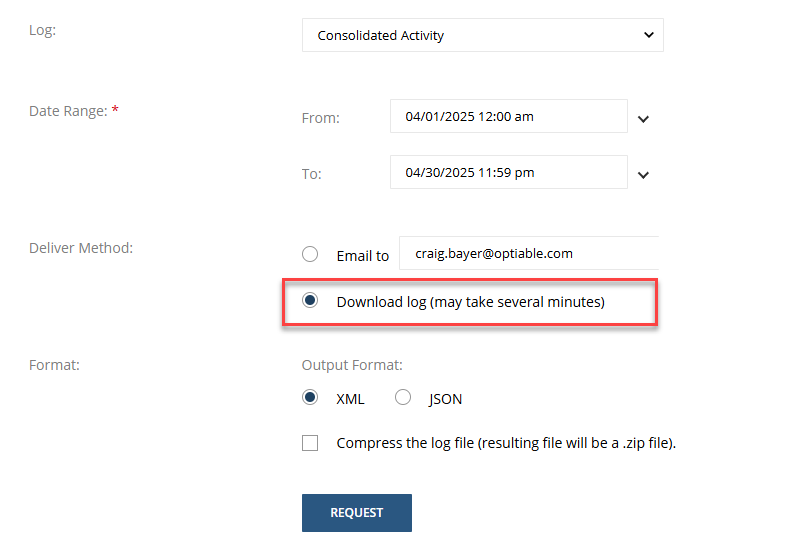
Task: Enable the Compress the log file checkbox
Action: coord(310,443)
